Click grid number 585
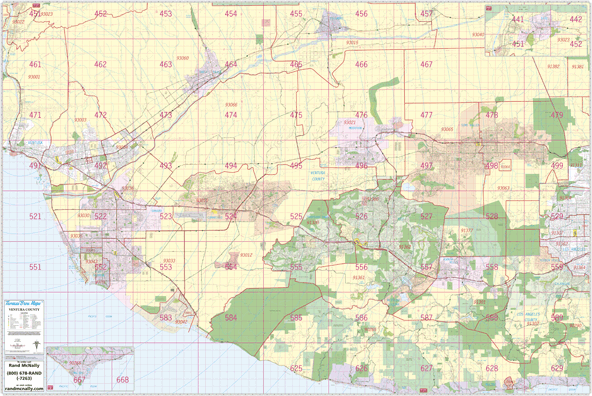The image size is (592, 396). (x=296, y=317)
